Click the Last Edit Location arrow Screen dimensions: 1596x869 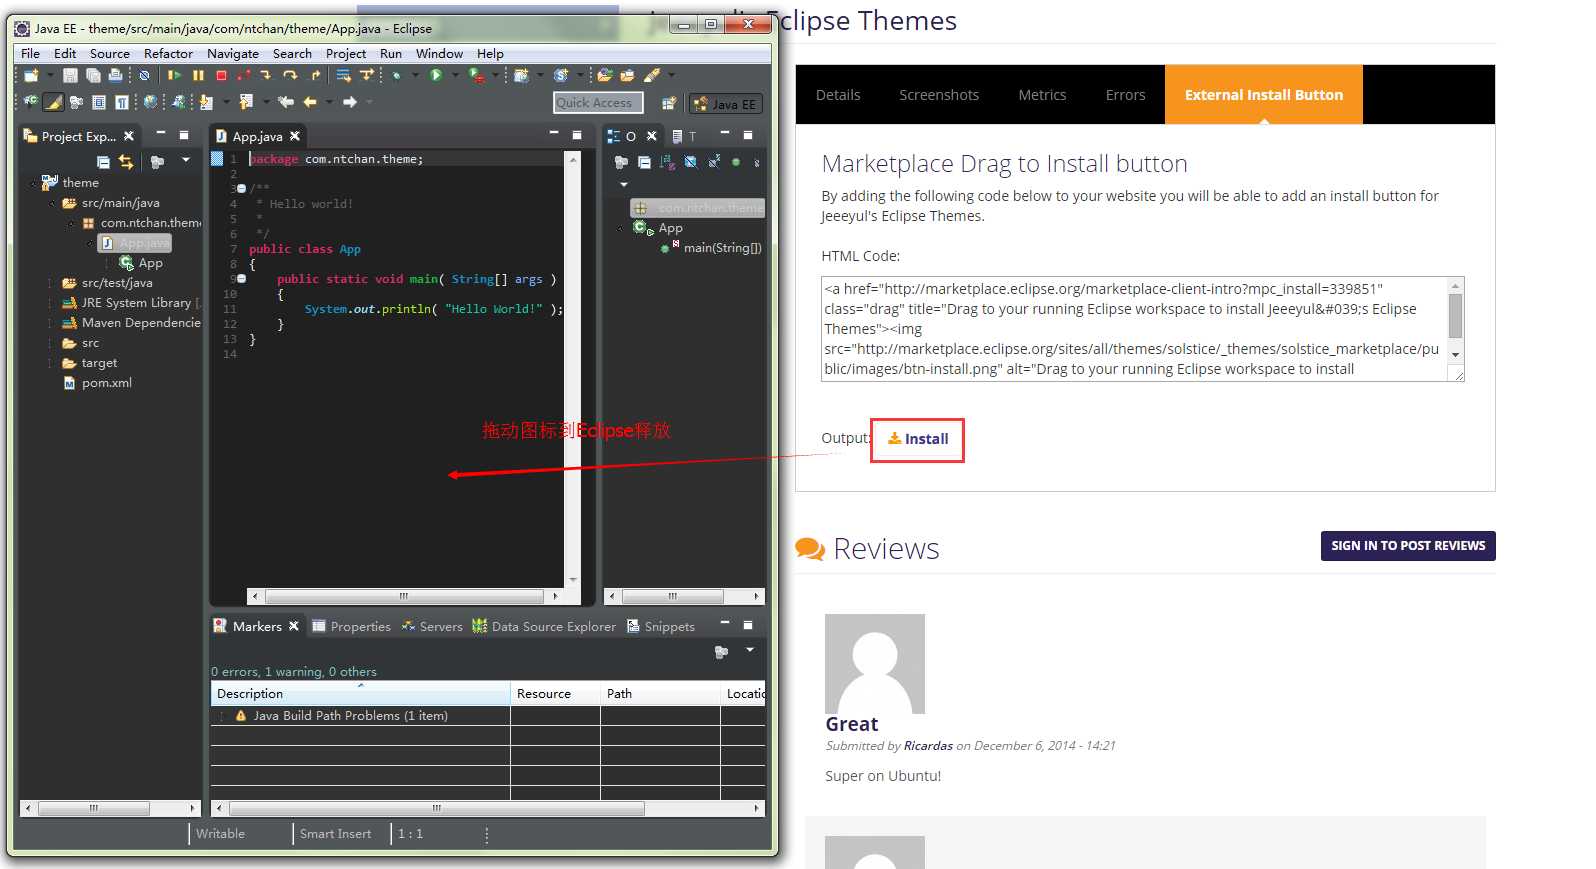[286, 102]
